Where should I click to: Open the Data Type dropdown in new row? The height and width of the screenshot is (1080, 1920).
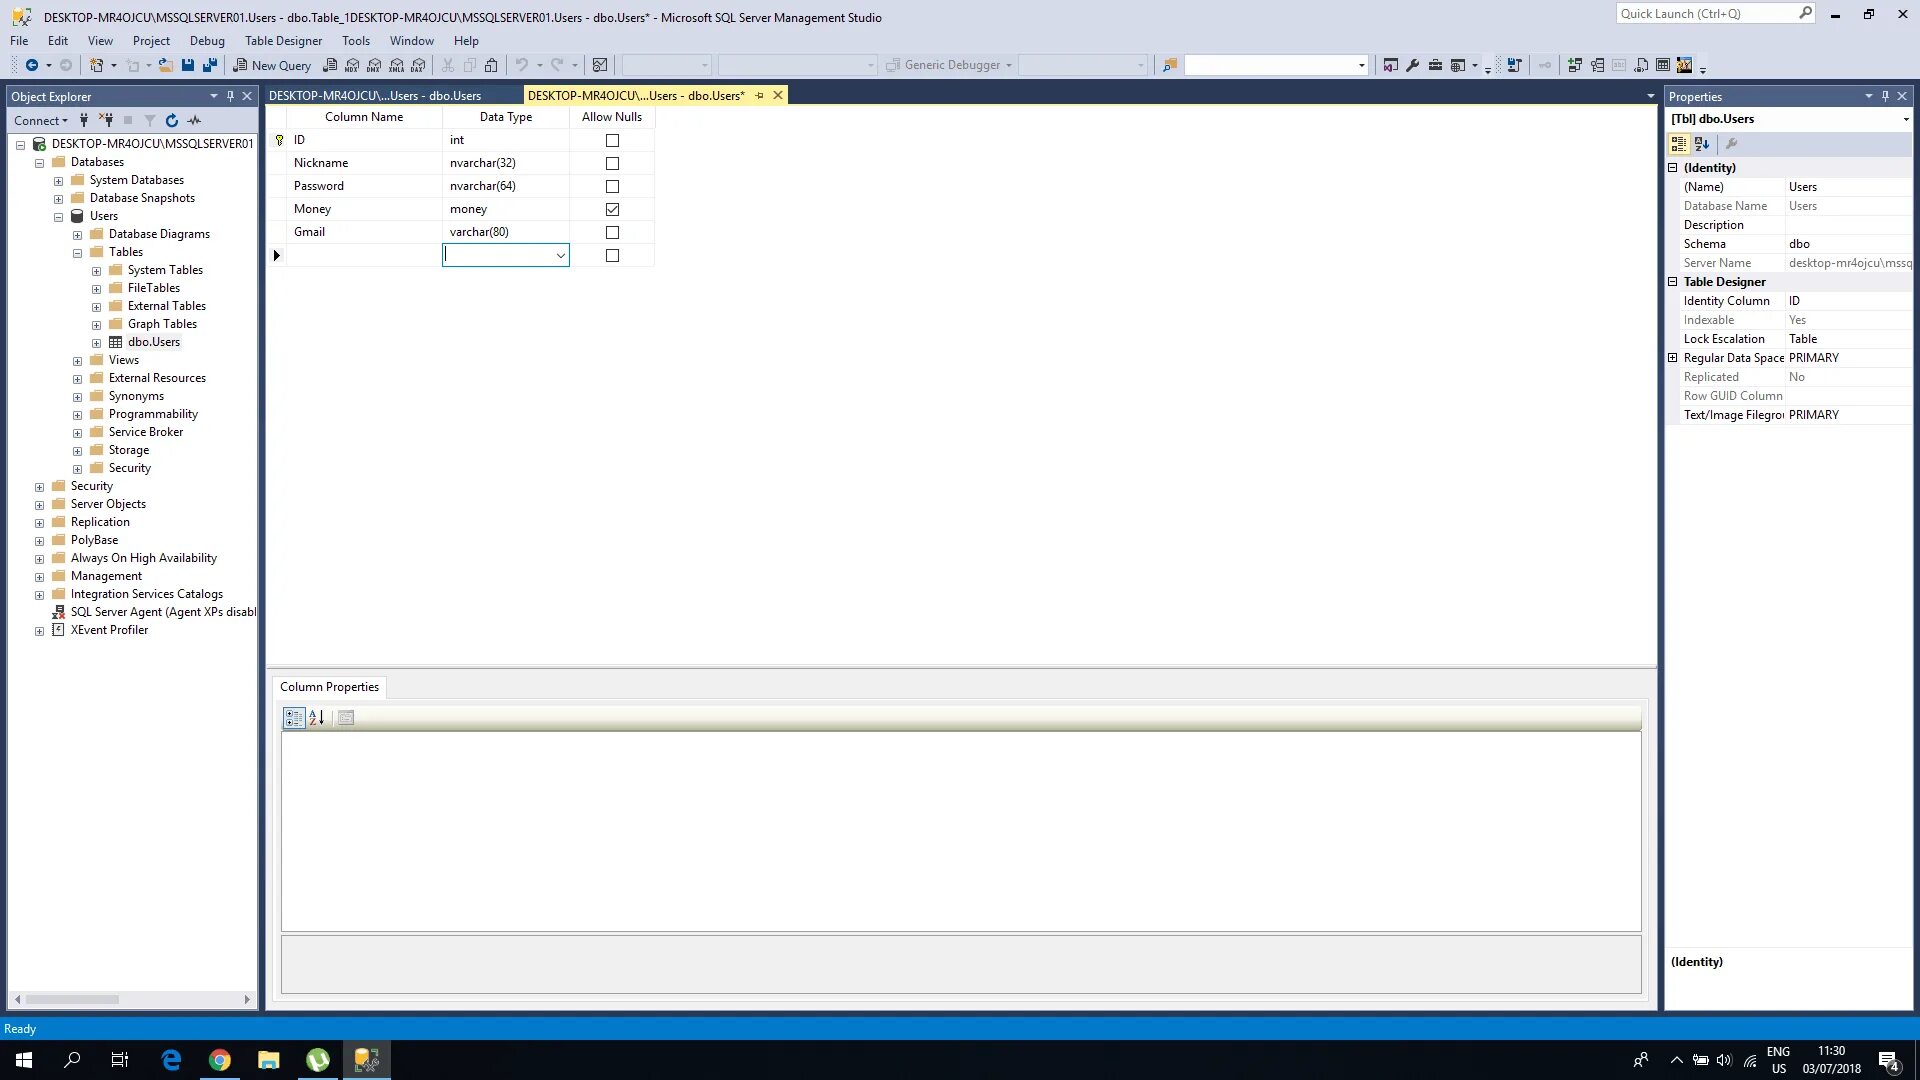coord(560,255)
